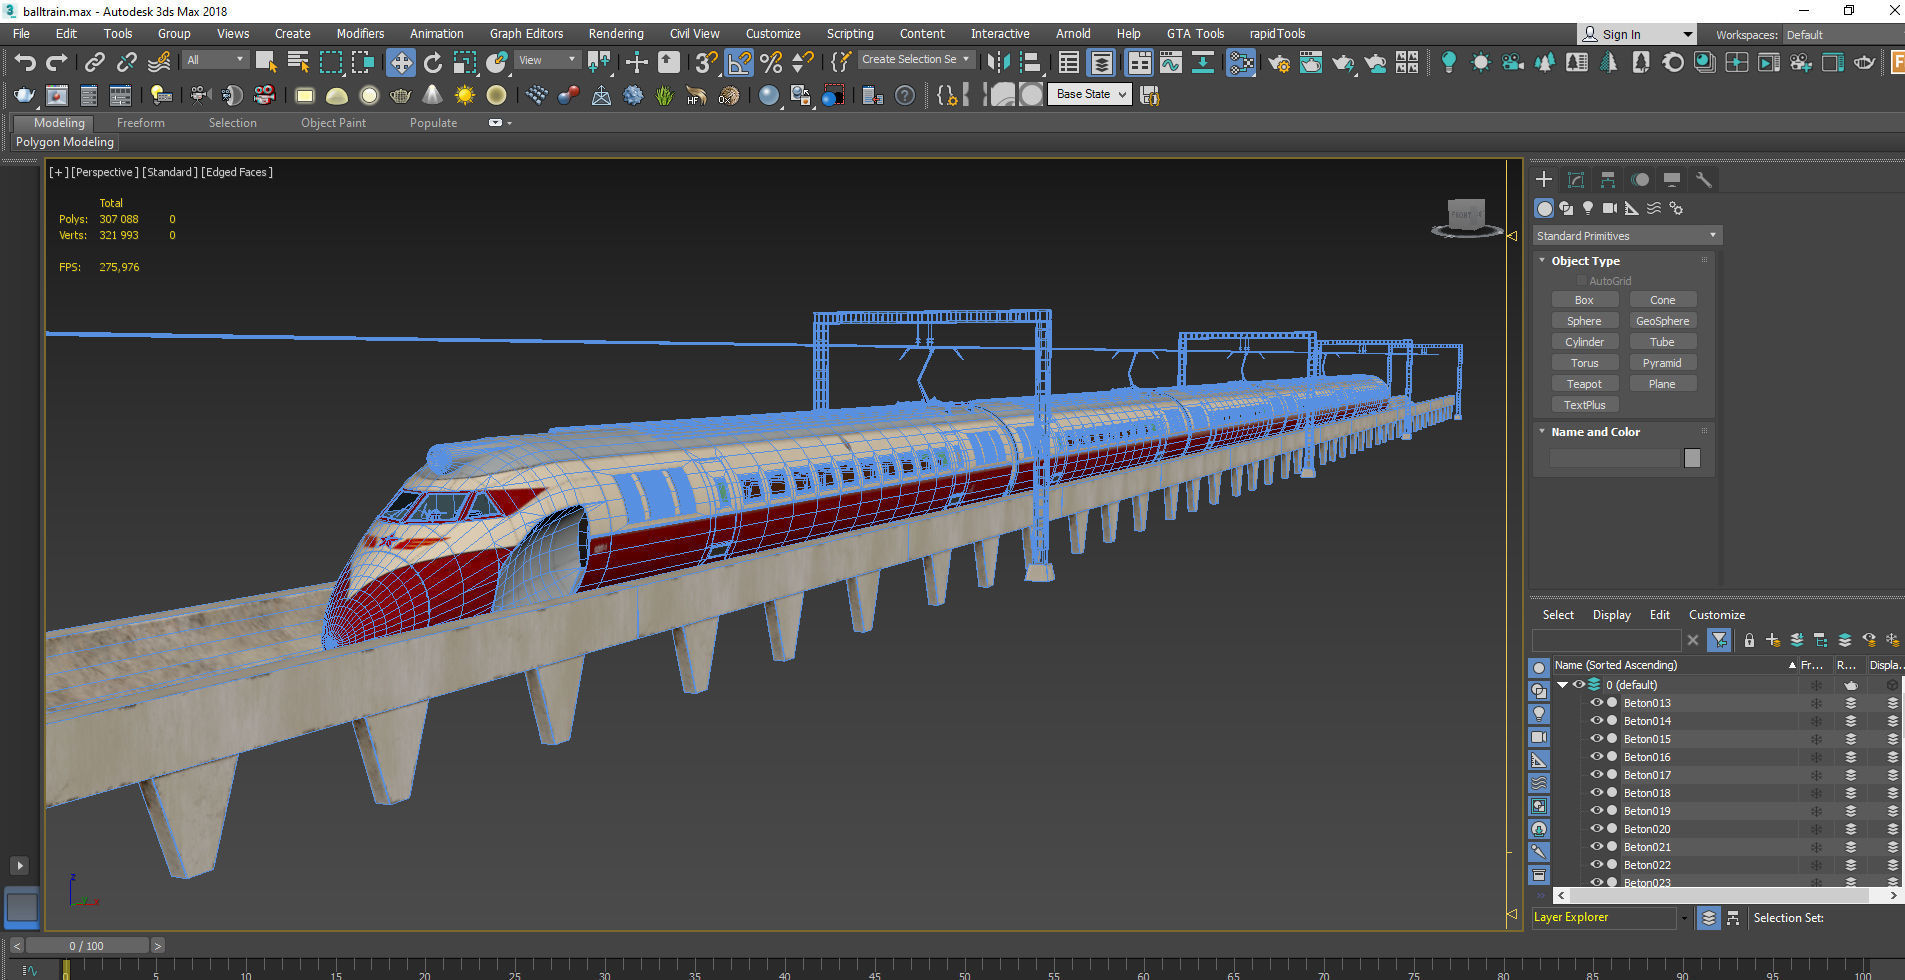The height and width of the screenshot is (980, 1905).
Task: Undo the last action in the main toolbar
Action: (x=25, y=63)
